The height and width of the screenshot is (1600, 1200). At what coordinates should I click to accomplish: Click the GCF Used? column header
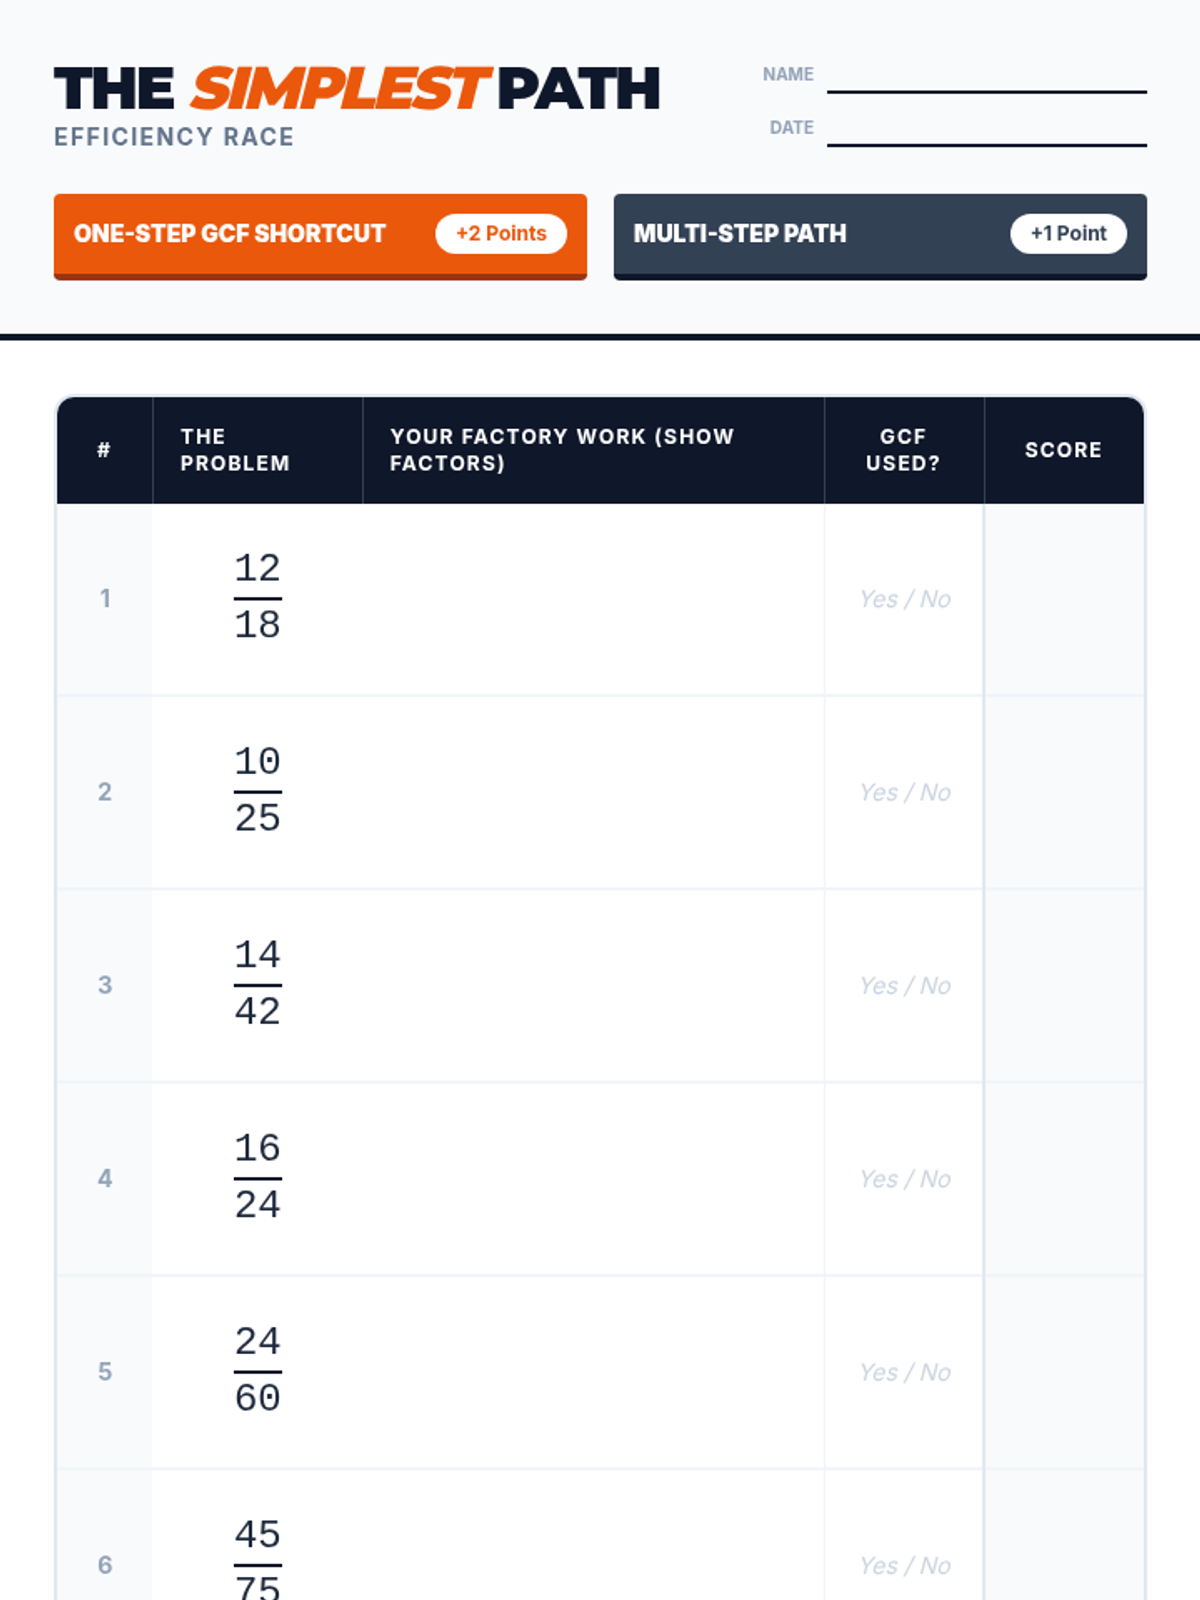coord(903,450)
